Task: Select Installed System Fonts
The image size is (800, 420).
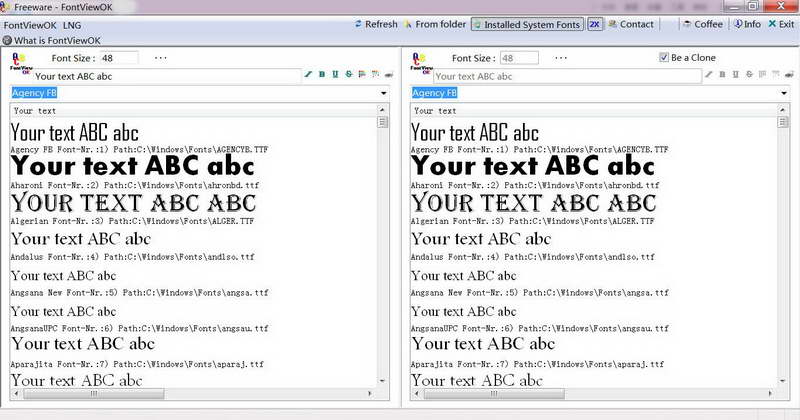Action: (527, 24)
